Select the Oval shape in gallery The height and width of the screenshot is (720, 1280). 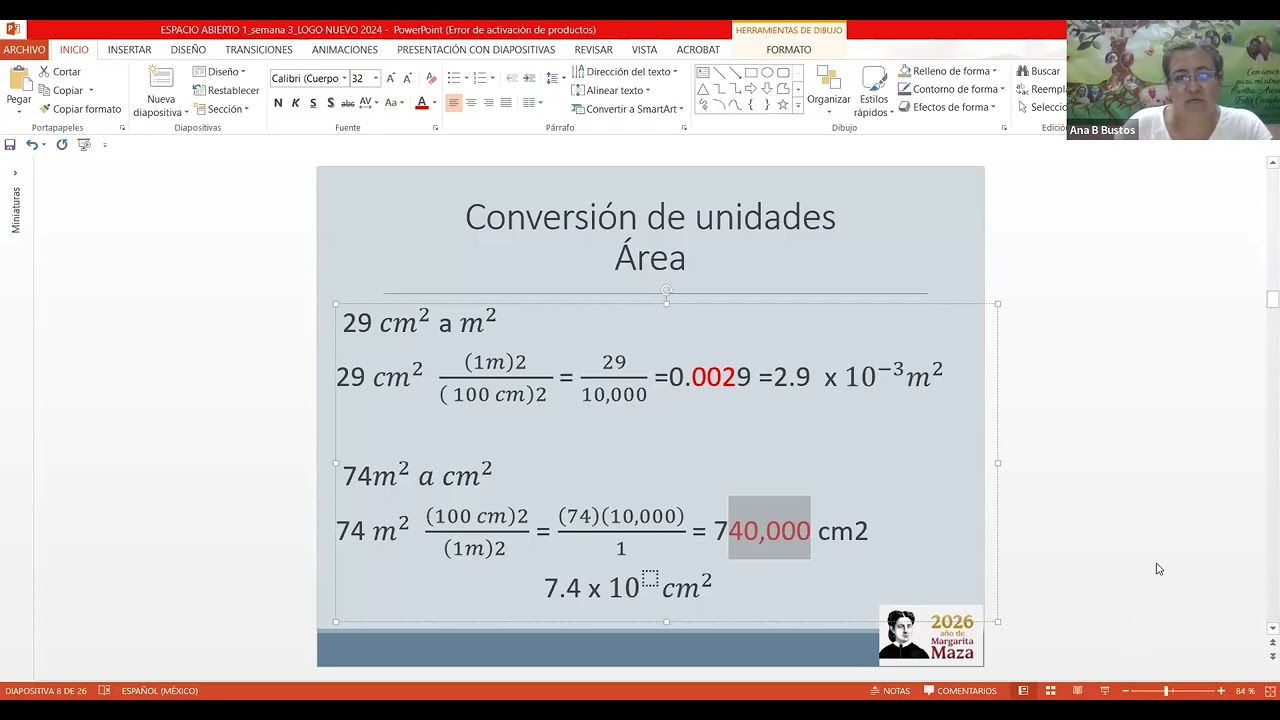point(767,72)
